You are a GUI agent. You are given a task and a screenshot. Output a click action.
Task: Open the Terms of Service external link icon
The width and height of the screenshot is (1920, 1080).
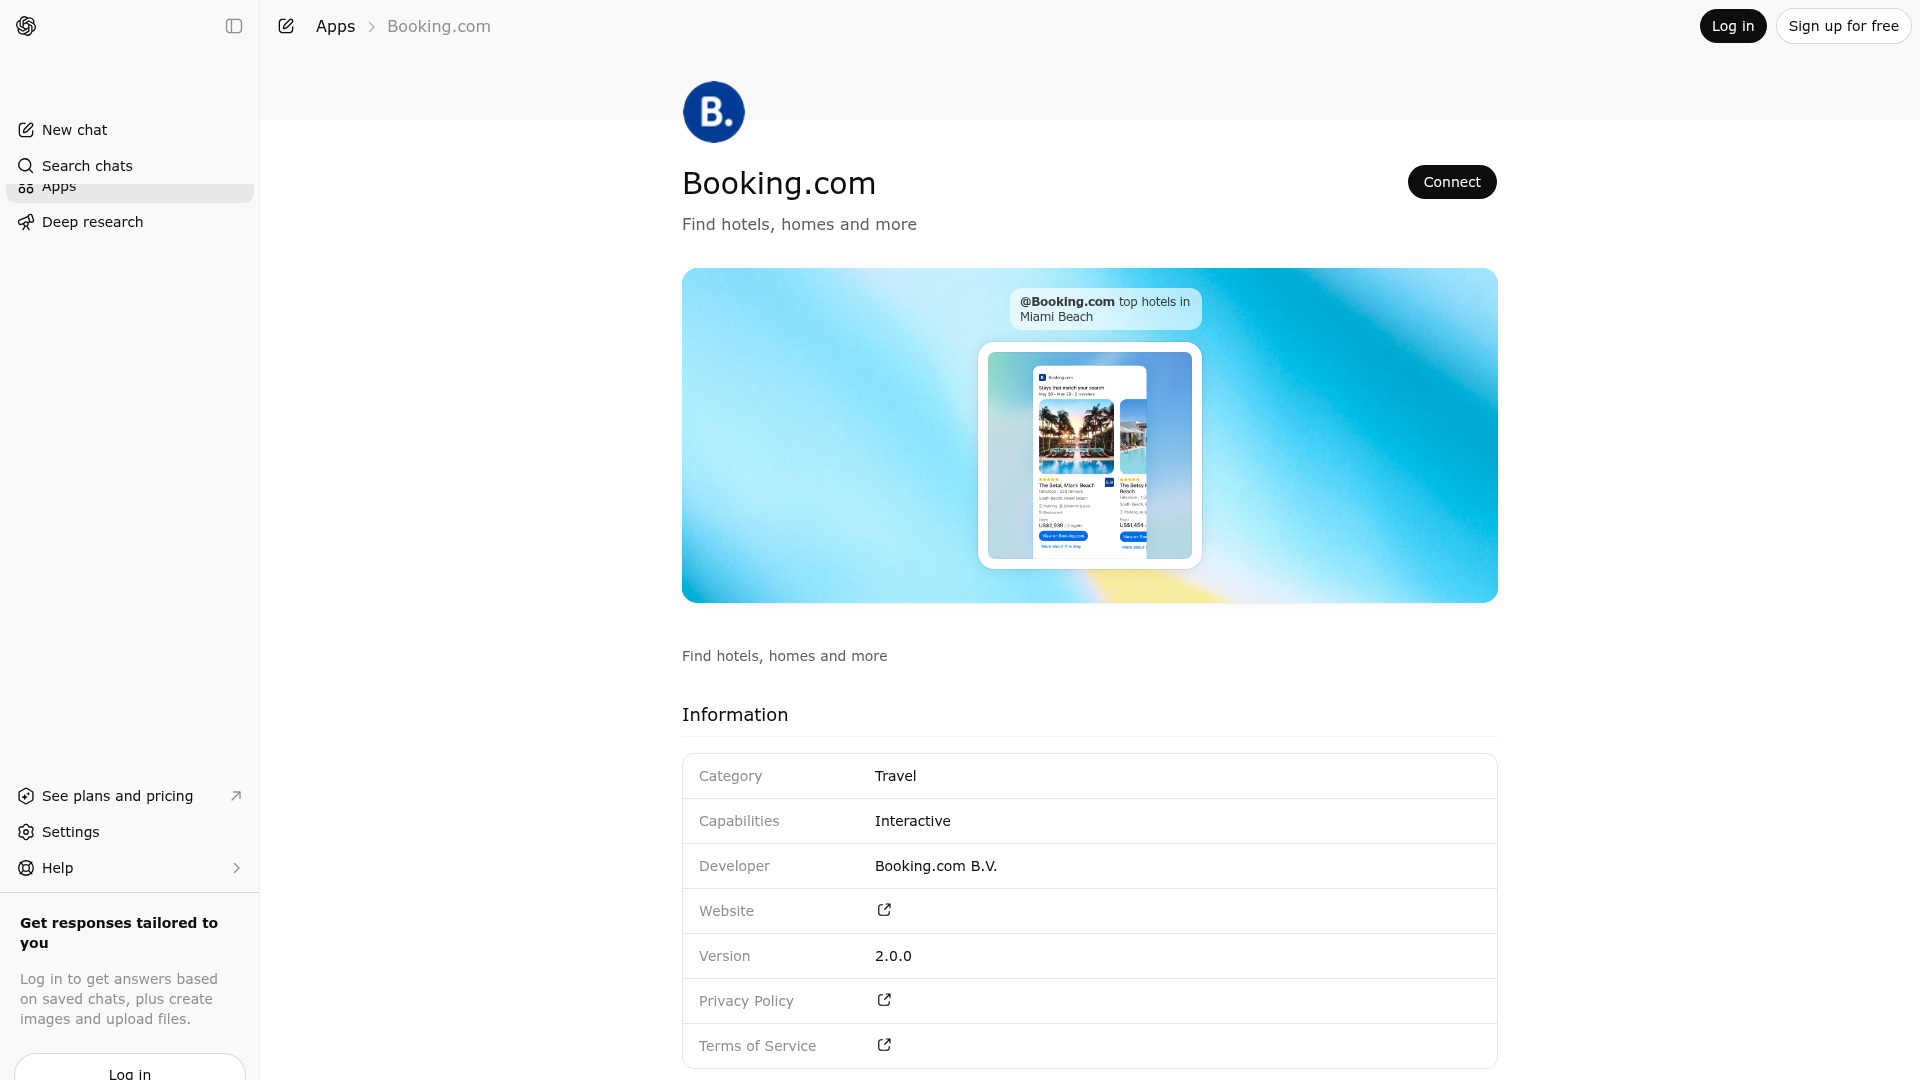point(884,1045)
